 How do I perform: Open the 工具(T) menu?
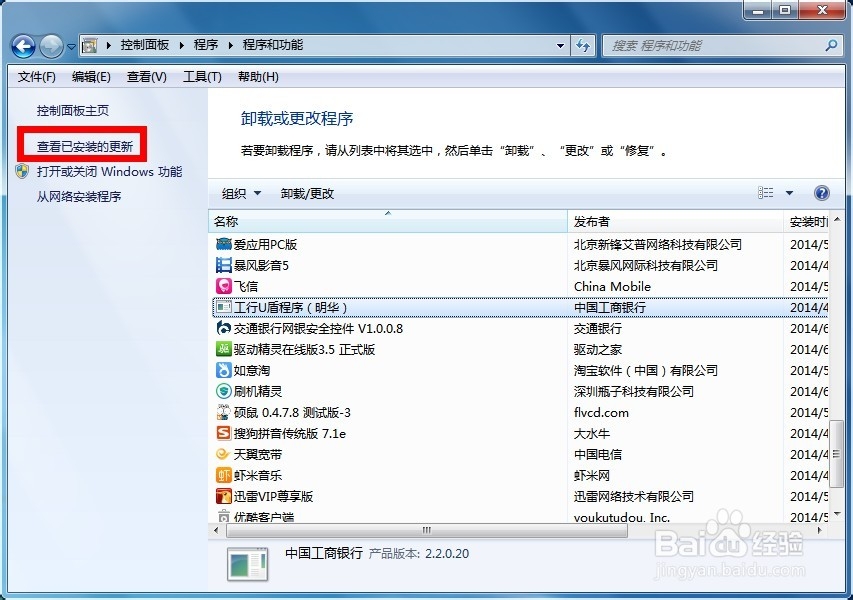(202, 77)
